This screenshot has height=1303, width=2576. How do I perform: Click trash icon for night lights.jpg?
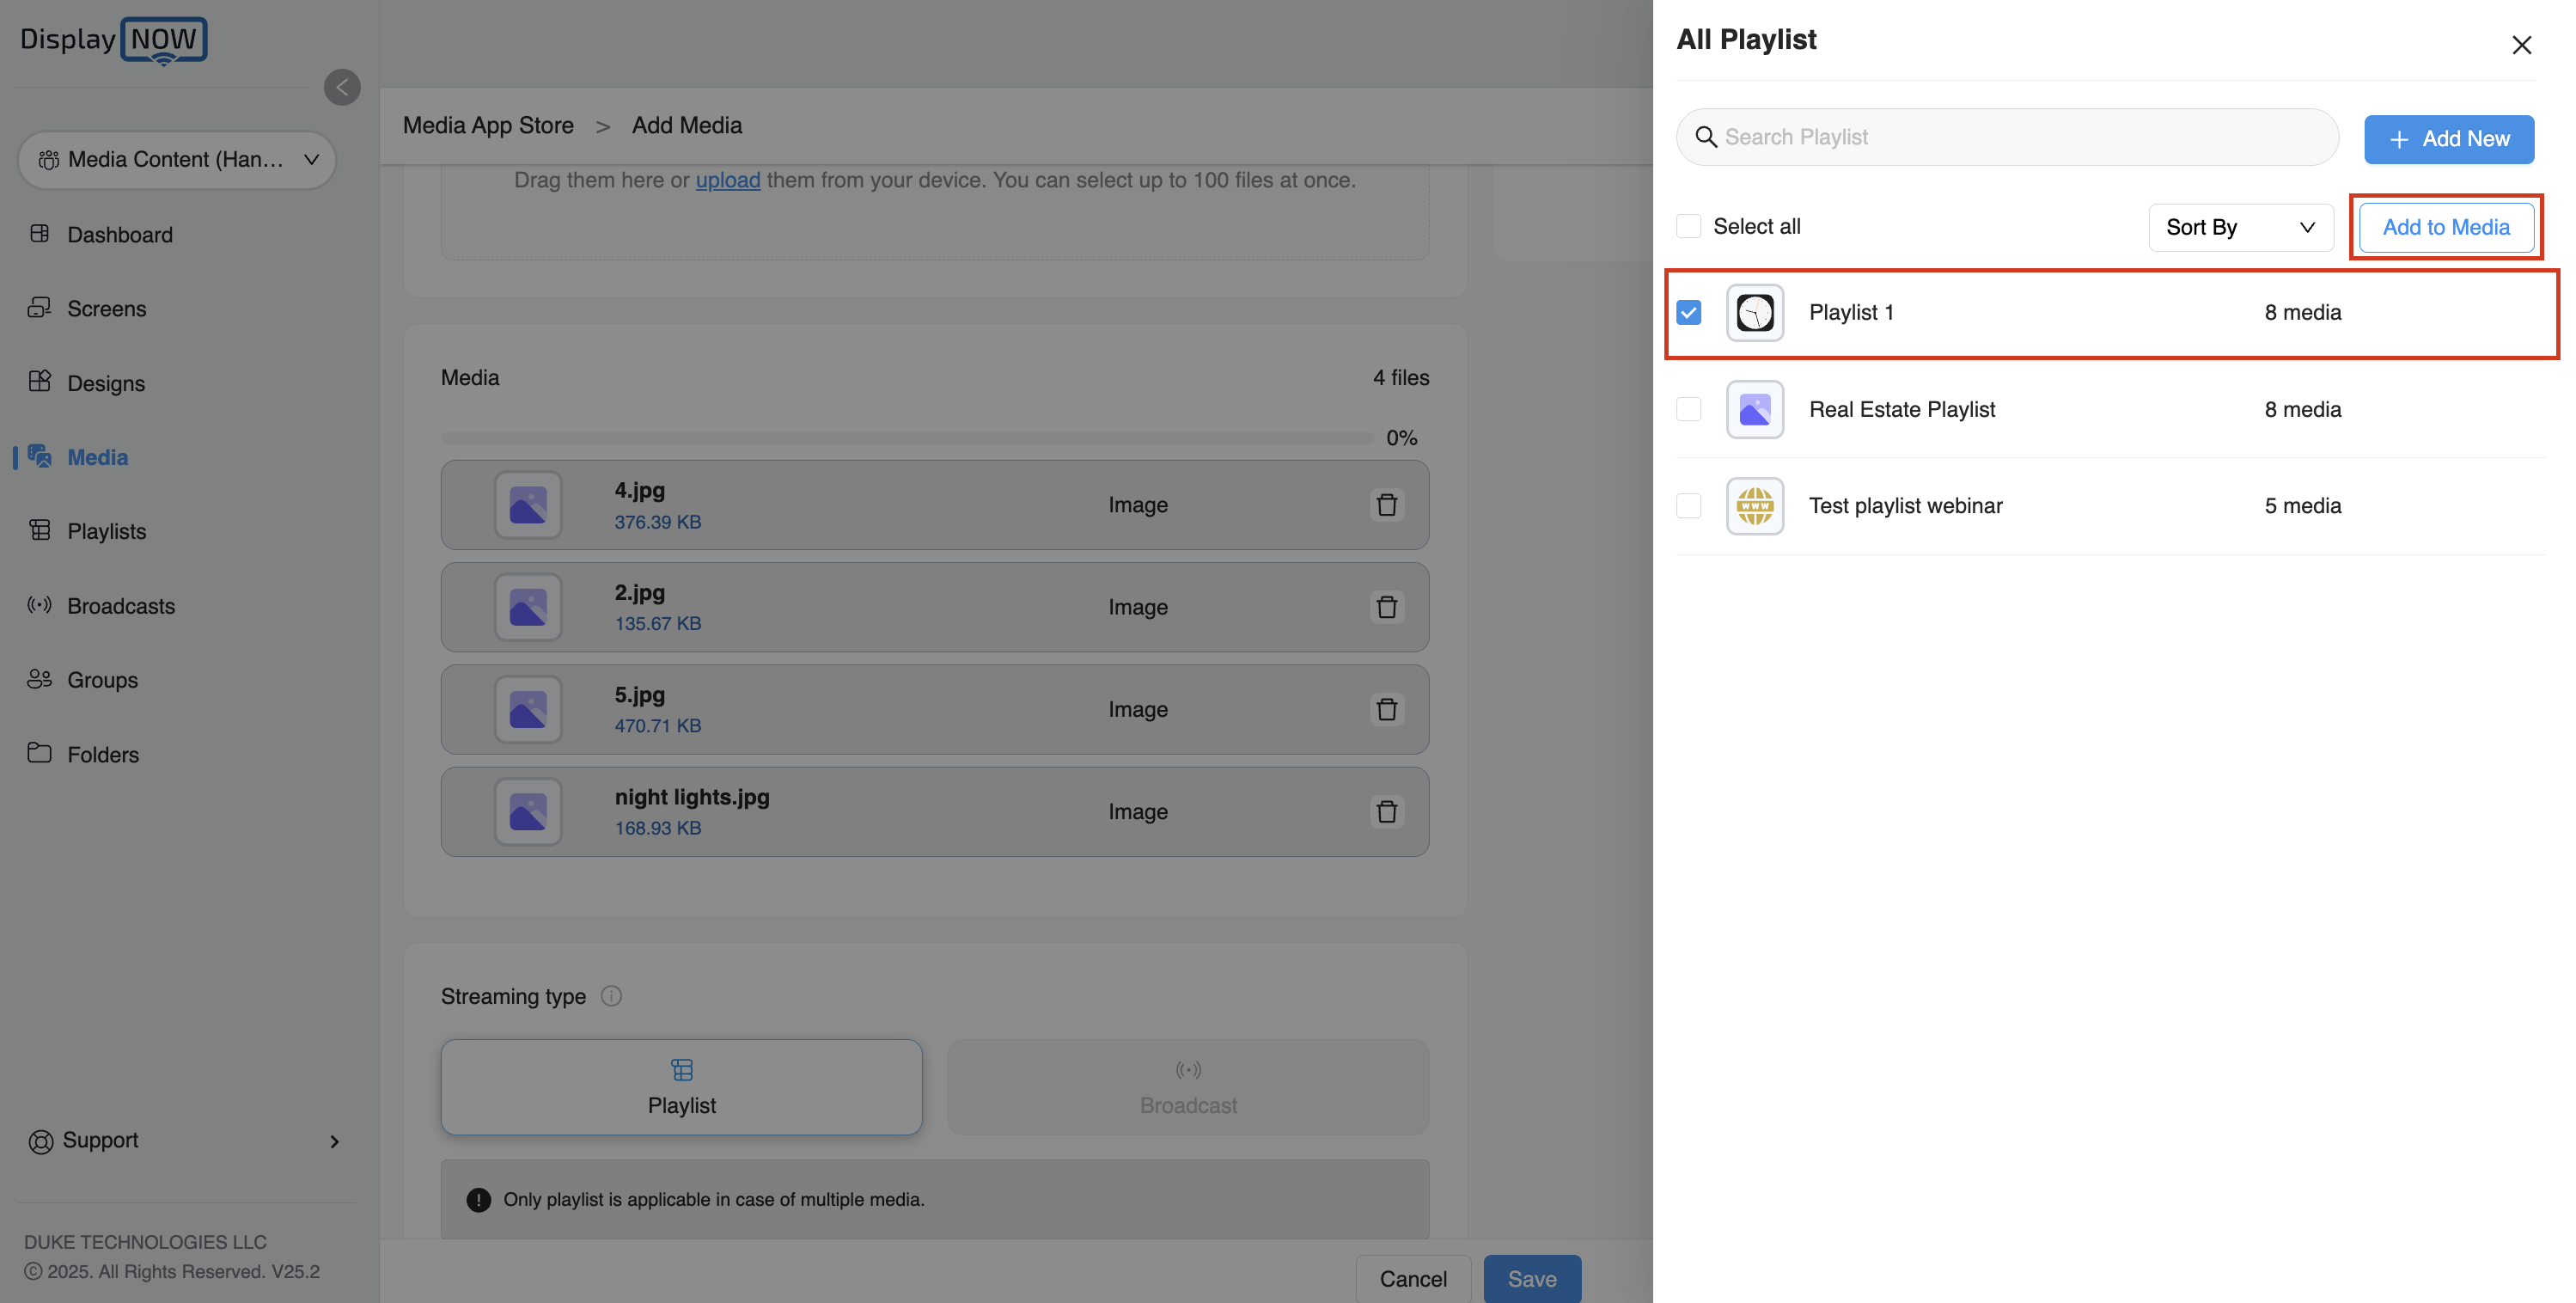click(1386, 811)
